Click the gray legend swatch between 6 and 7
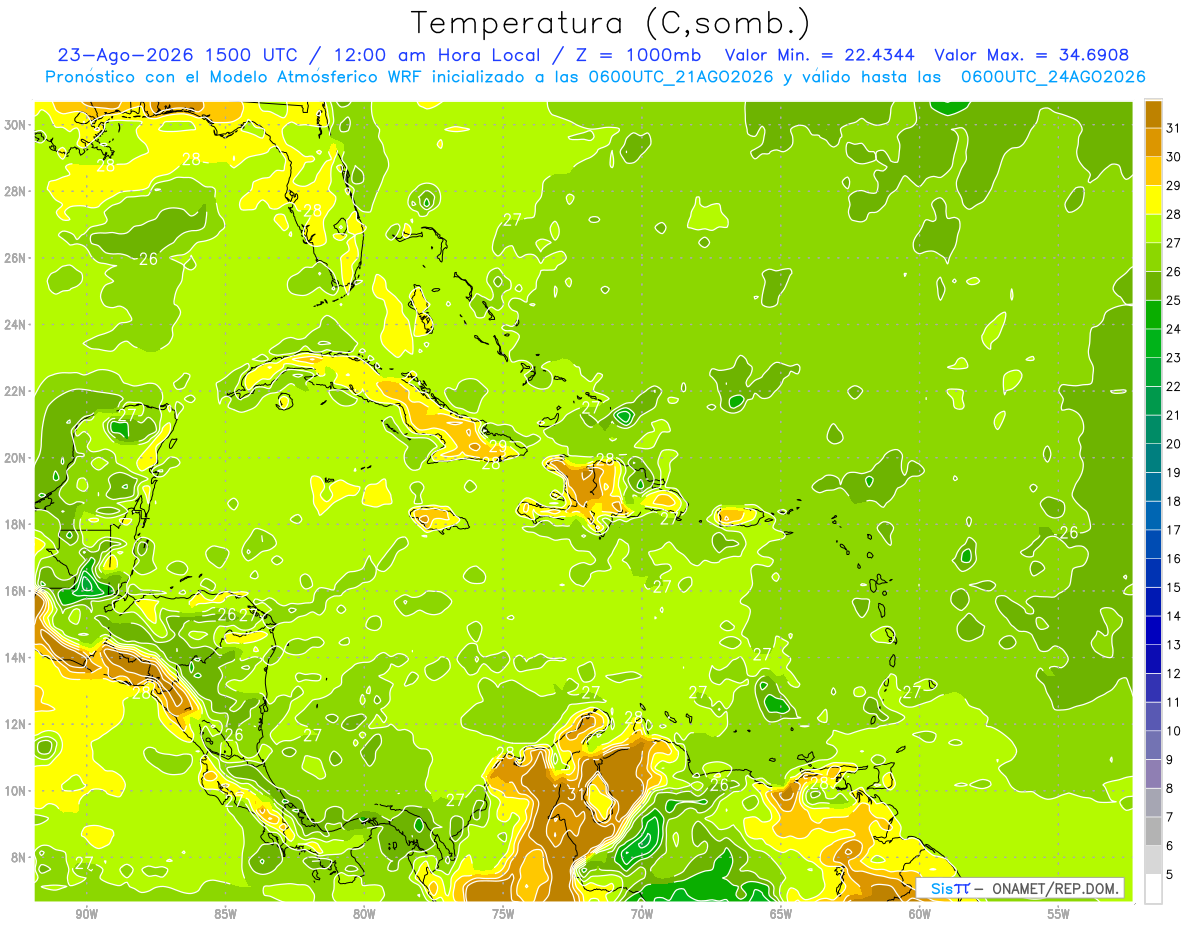Screen dimensions: 1200x927 (x=1154, y=831)
